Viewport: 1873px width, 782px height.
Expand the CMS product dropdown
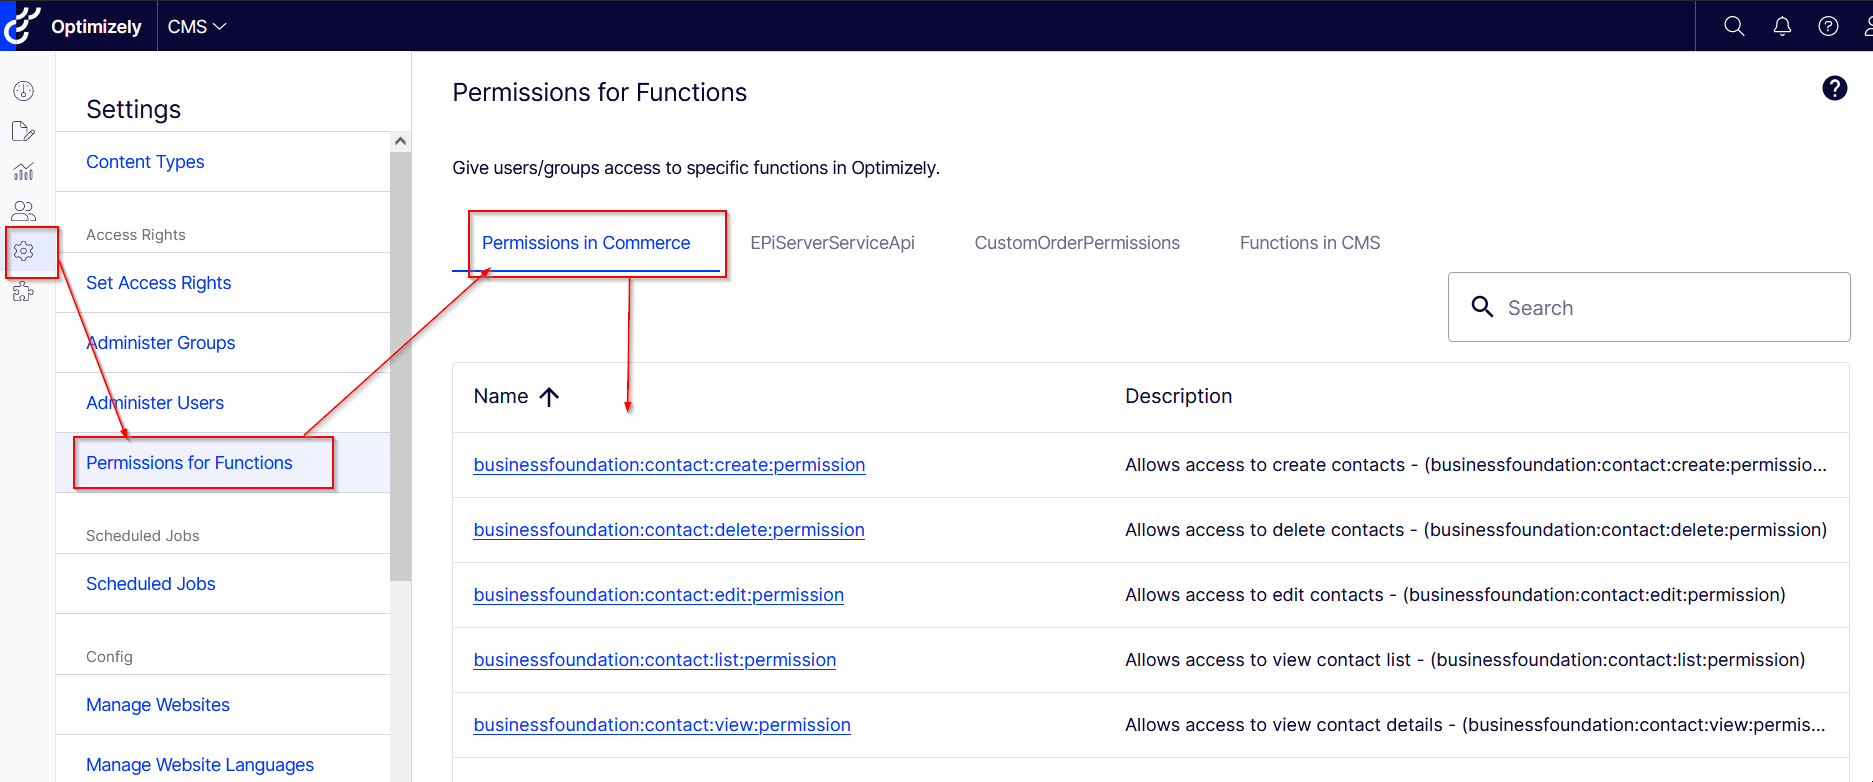pyautogui.click(x=197, y=27)
